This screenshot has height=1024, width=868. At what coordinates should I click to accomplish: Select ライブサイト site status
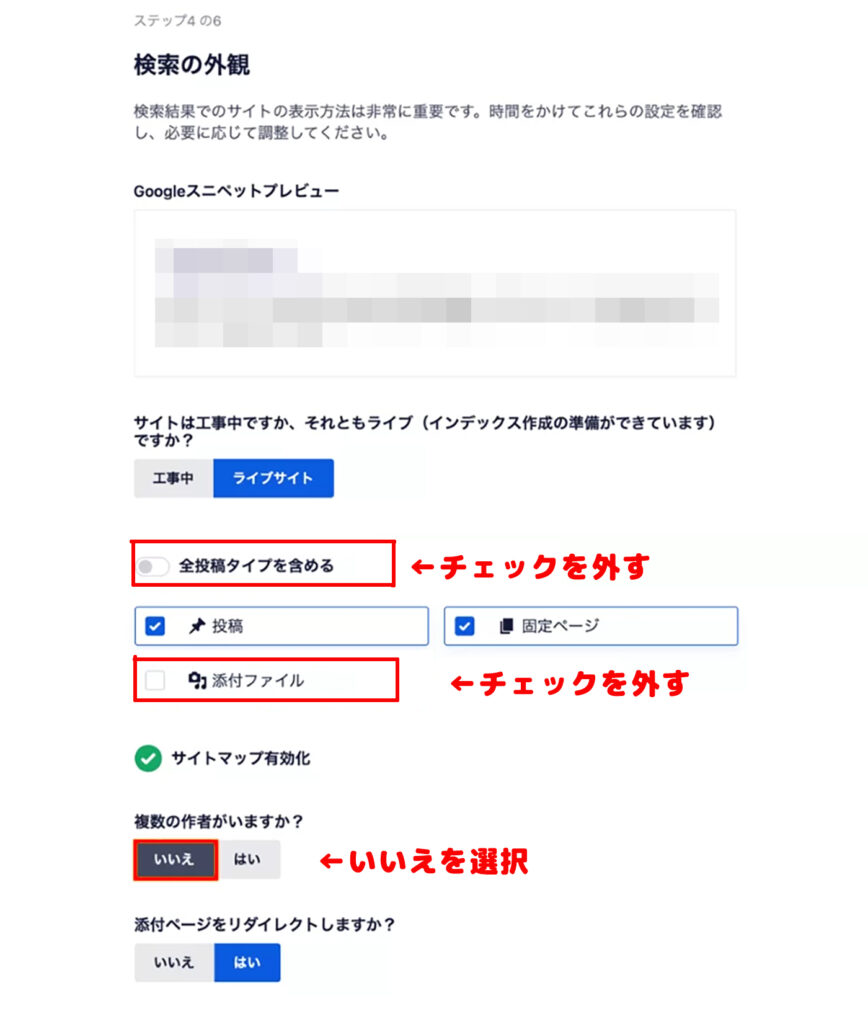point(273,478)
